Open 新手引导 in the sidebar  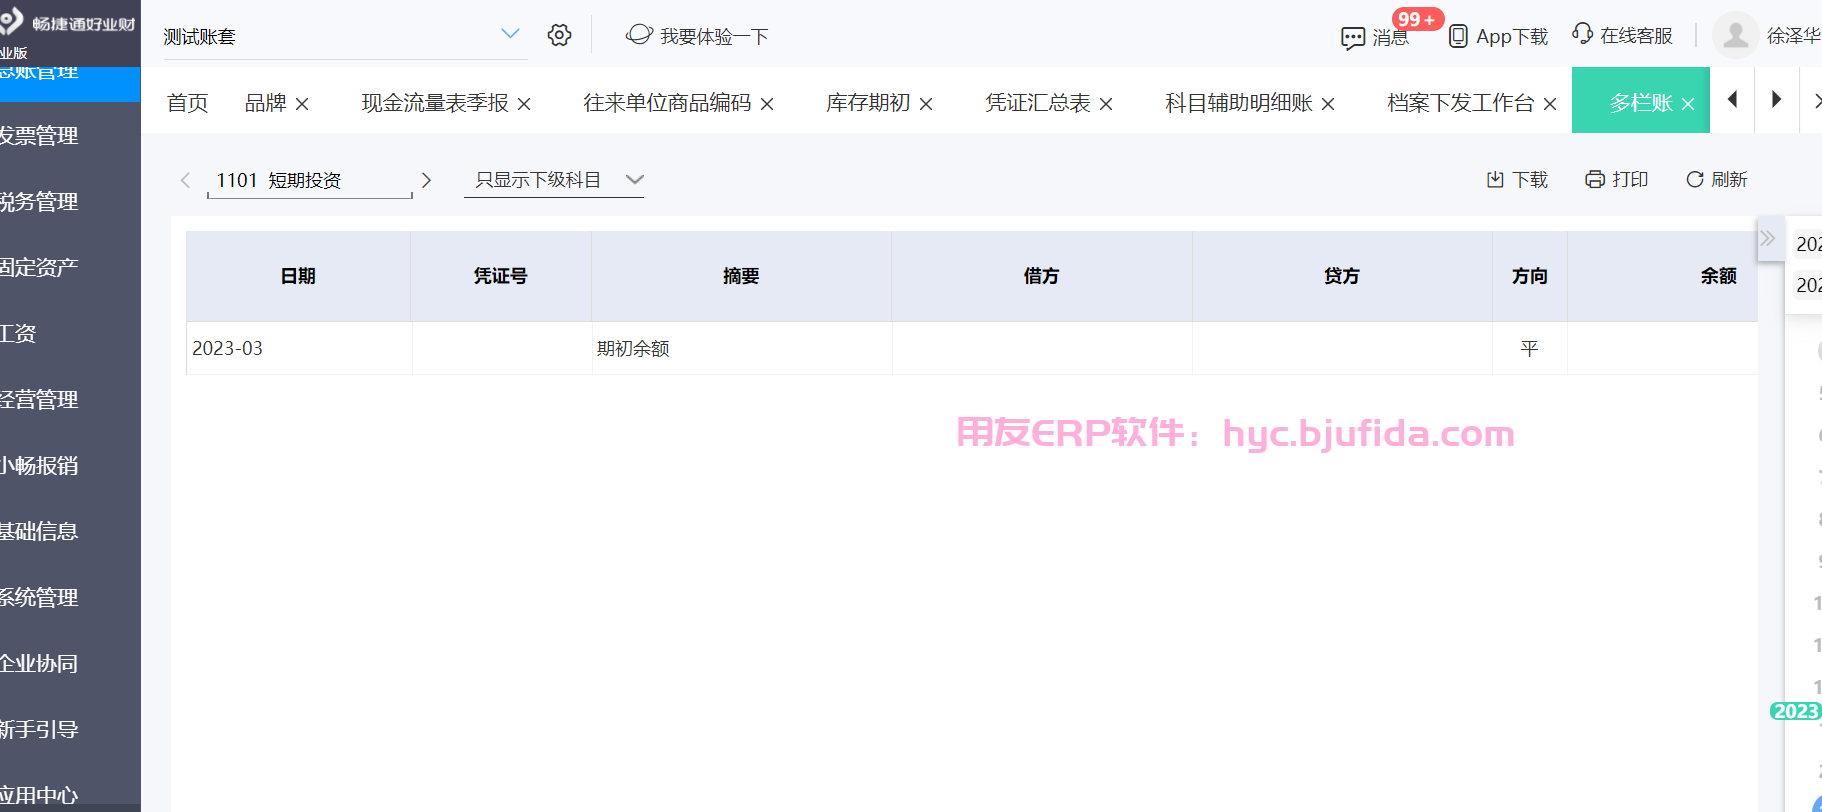40,729
